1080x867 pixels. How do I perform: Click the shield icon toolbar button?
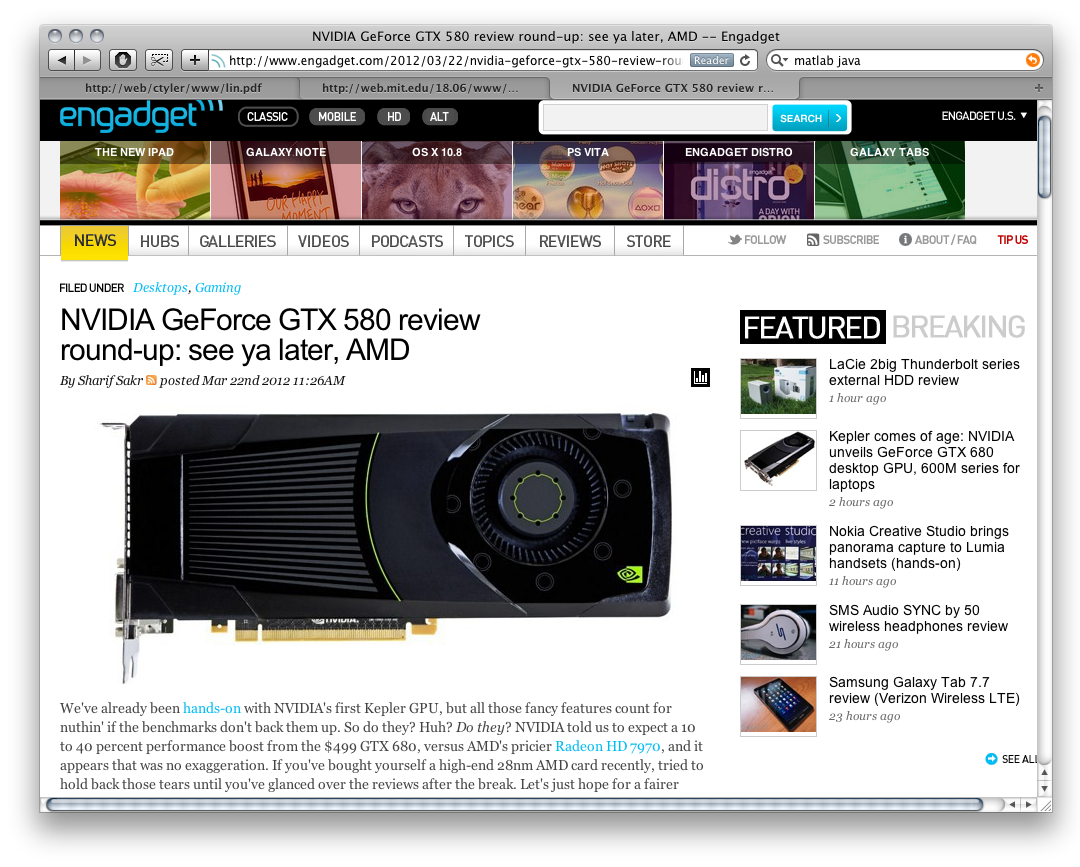coord(123,60)
